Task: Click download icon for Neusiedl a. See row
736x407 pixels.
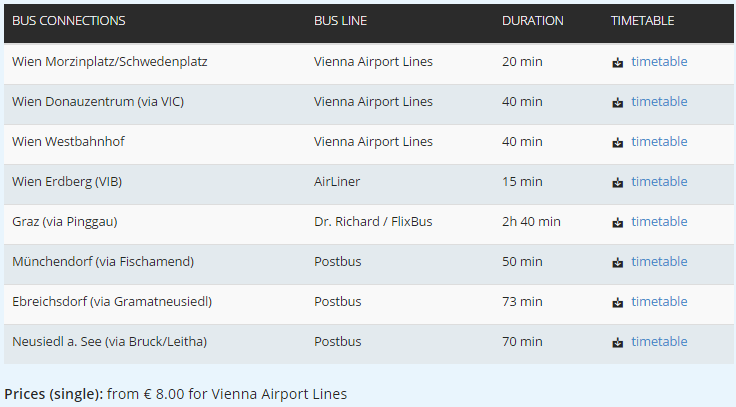Action: [617, 343]
